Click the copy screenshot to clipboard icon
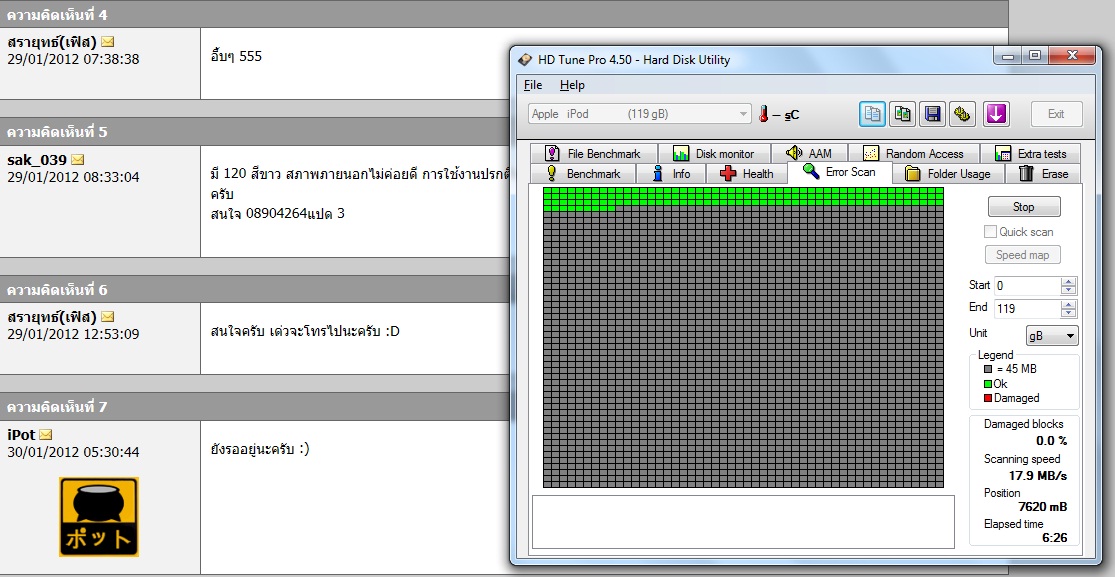 tap(903, 114)
